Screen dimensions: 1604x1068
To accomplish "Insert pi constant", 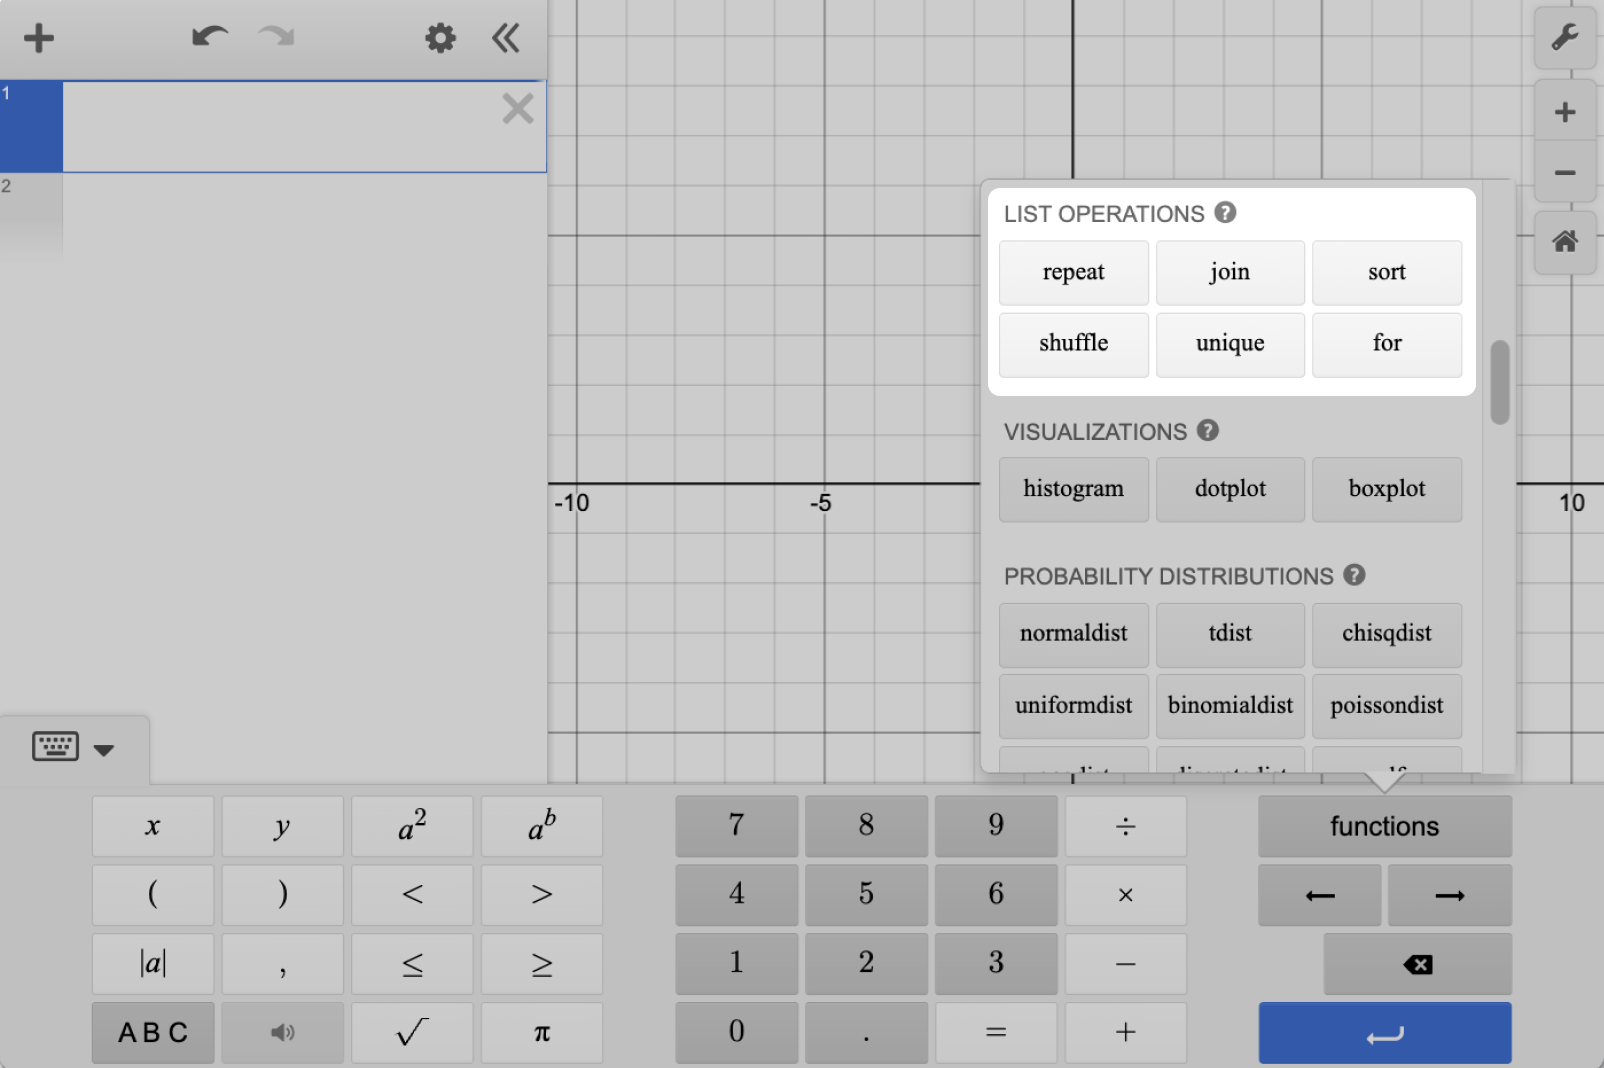I will [x=542, y=1032].
